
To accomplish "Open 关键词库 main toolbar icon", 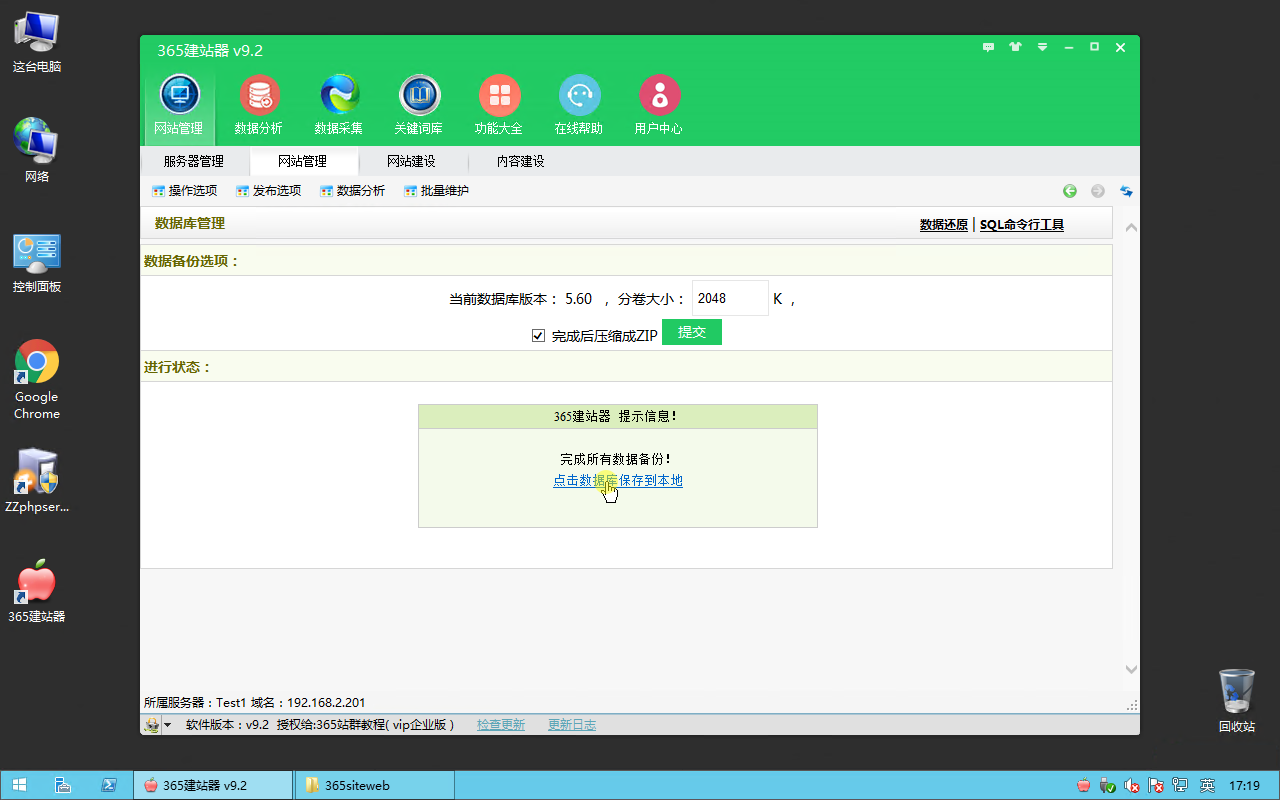I will pyautogui.click(x=419, y=105).
